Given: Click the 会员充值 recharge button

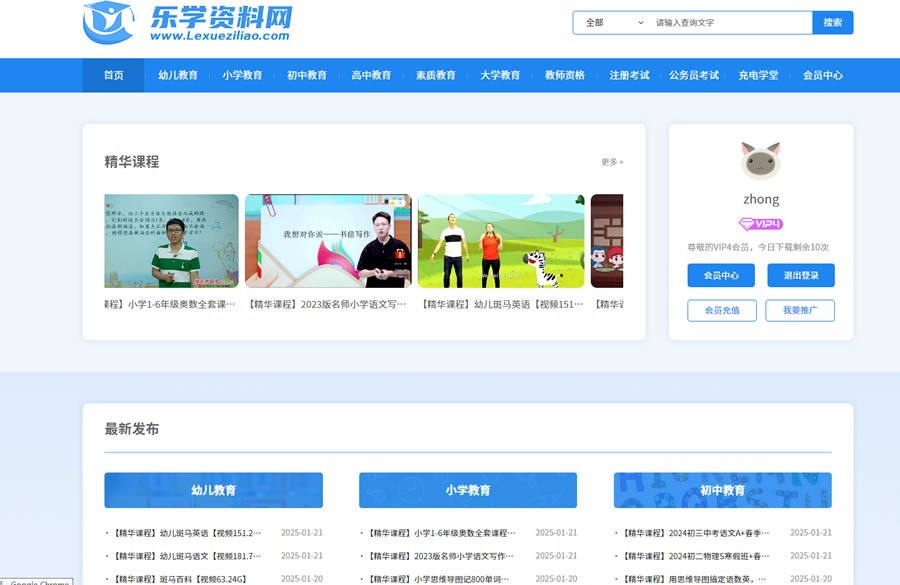Looking at the screenshot, I should [721, 310].
